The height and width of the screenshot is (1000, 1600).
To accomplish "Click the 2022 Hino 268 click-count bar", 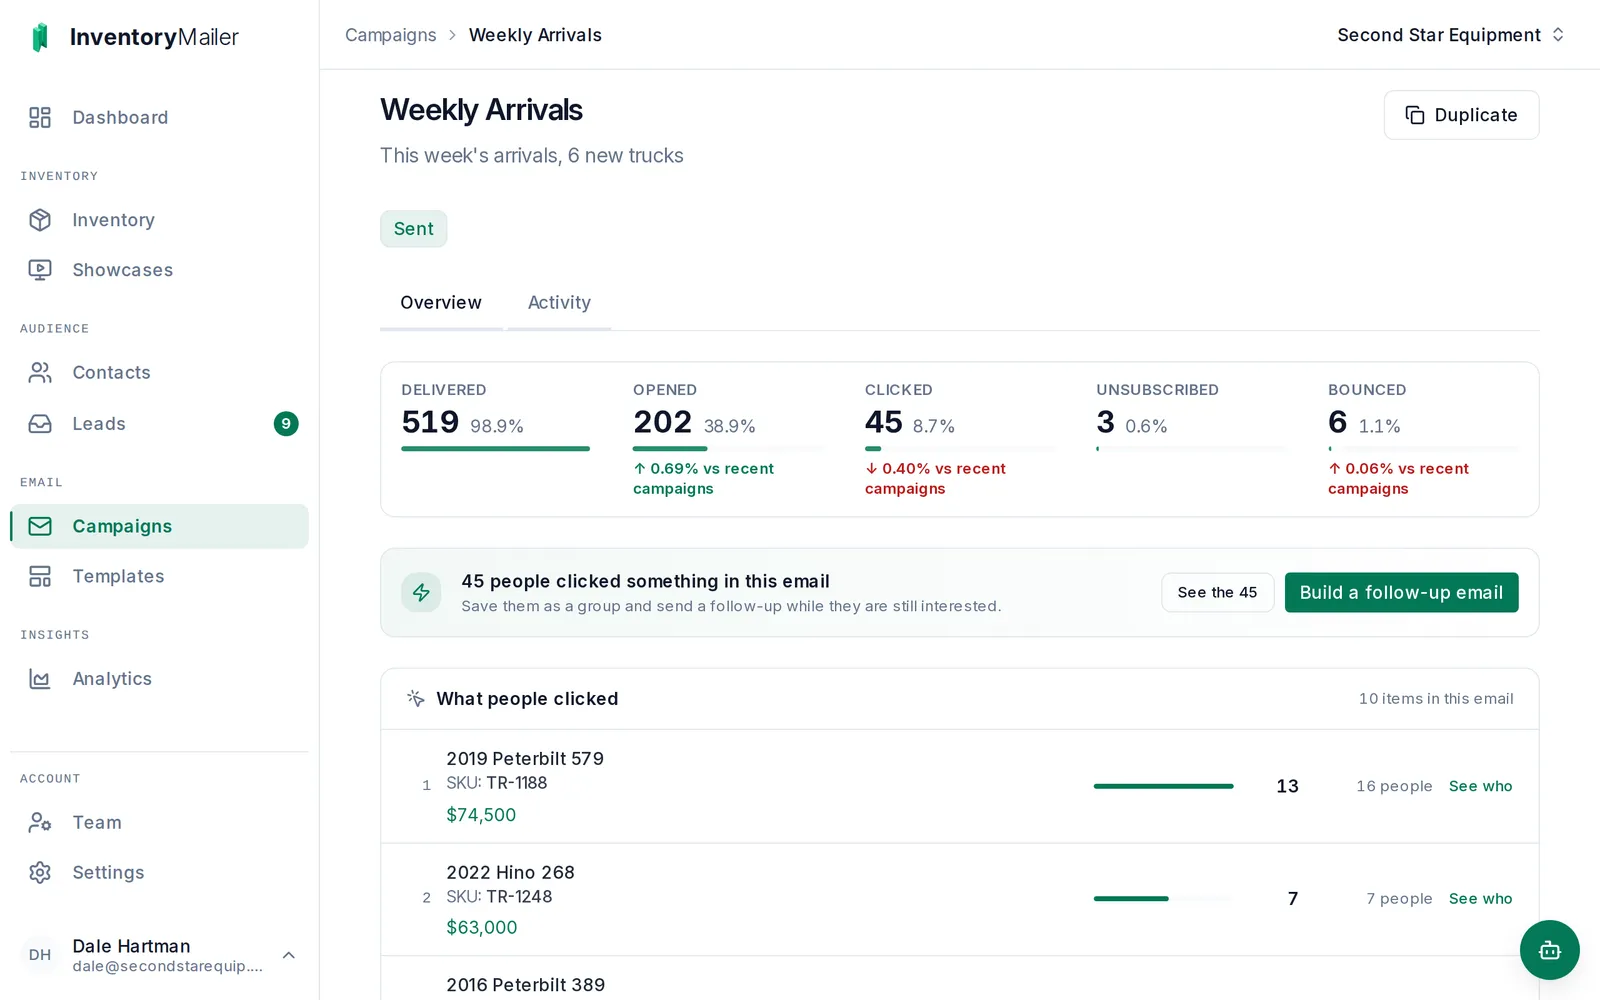I will coord(1163,899).
